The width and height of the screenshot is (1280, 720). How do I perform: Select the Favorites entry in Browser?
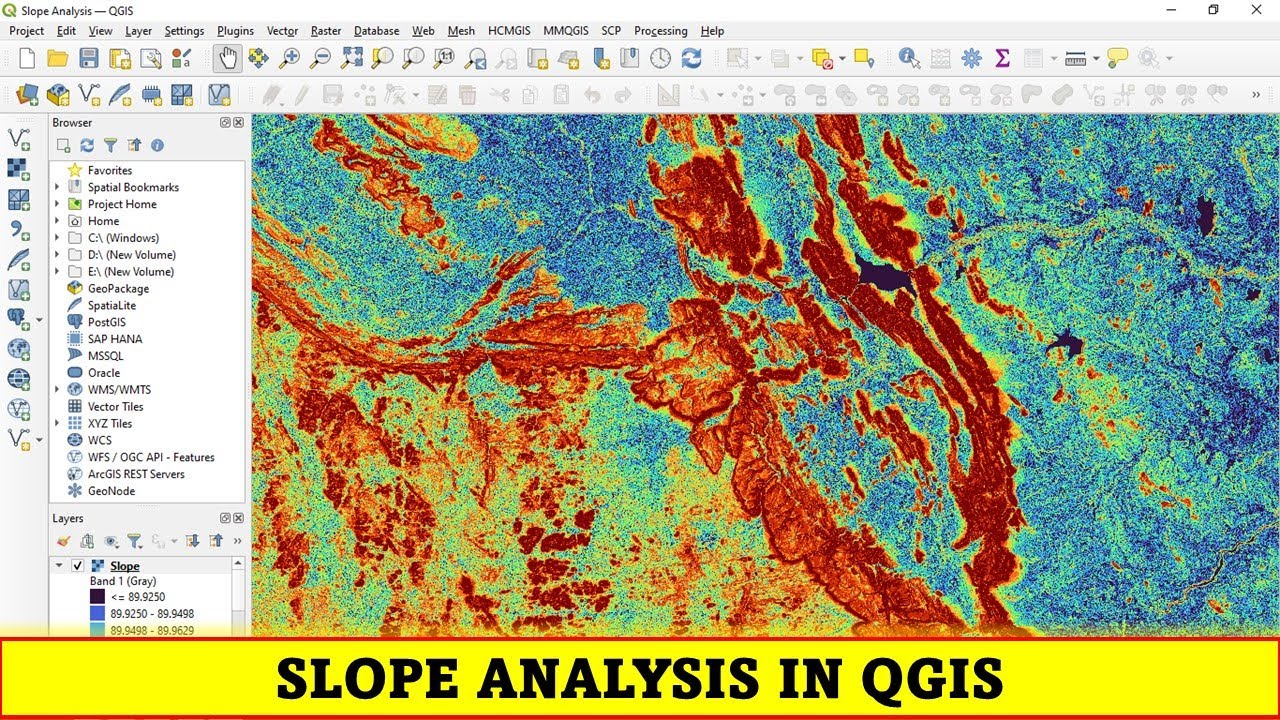(x=109, y=171)
